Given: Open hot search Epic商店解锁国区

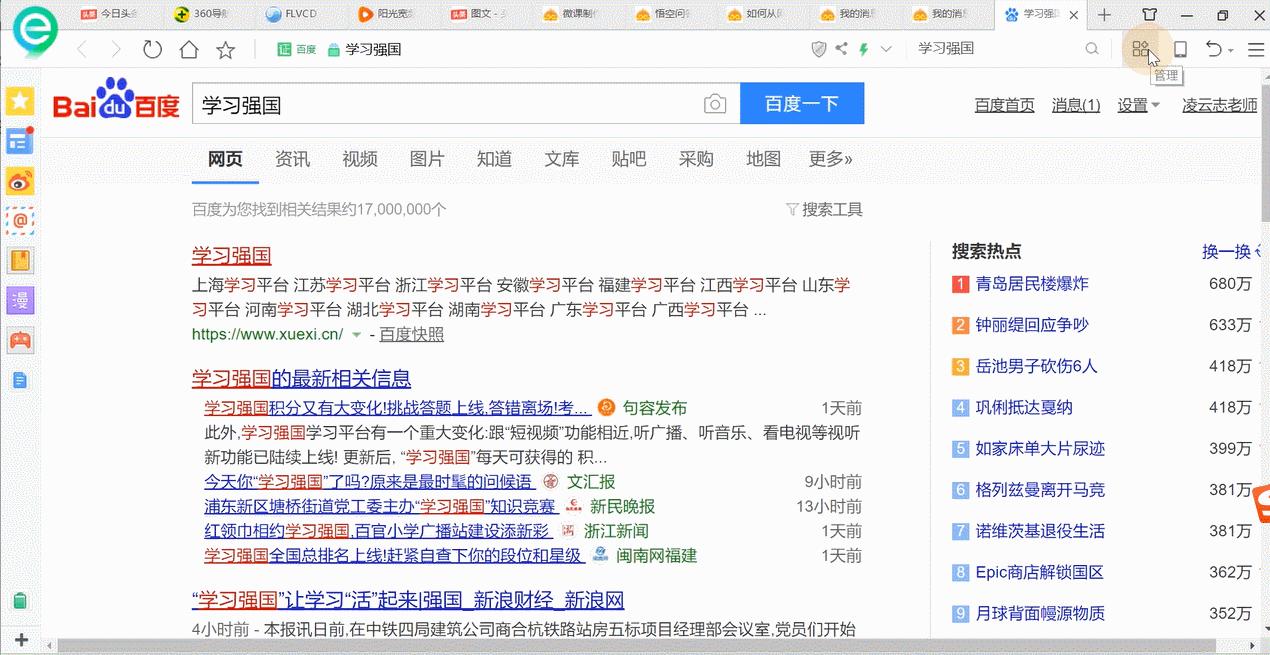Looking at the screenshot, I should click(x=1040, y=572).
